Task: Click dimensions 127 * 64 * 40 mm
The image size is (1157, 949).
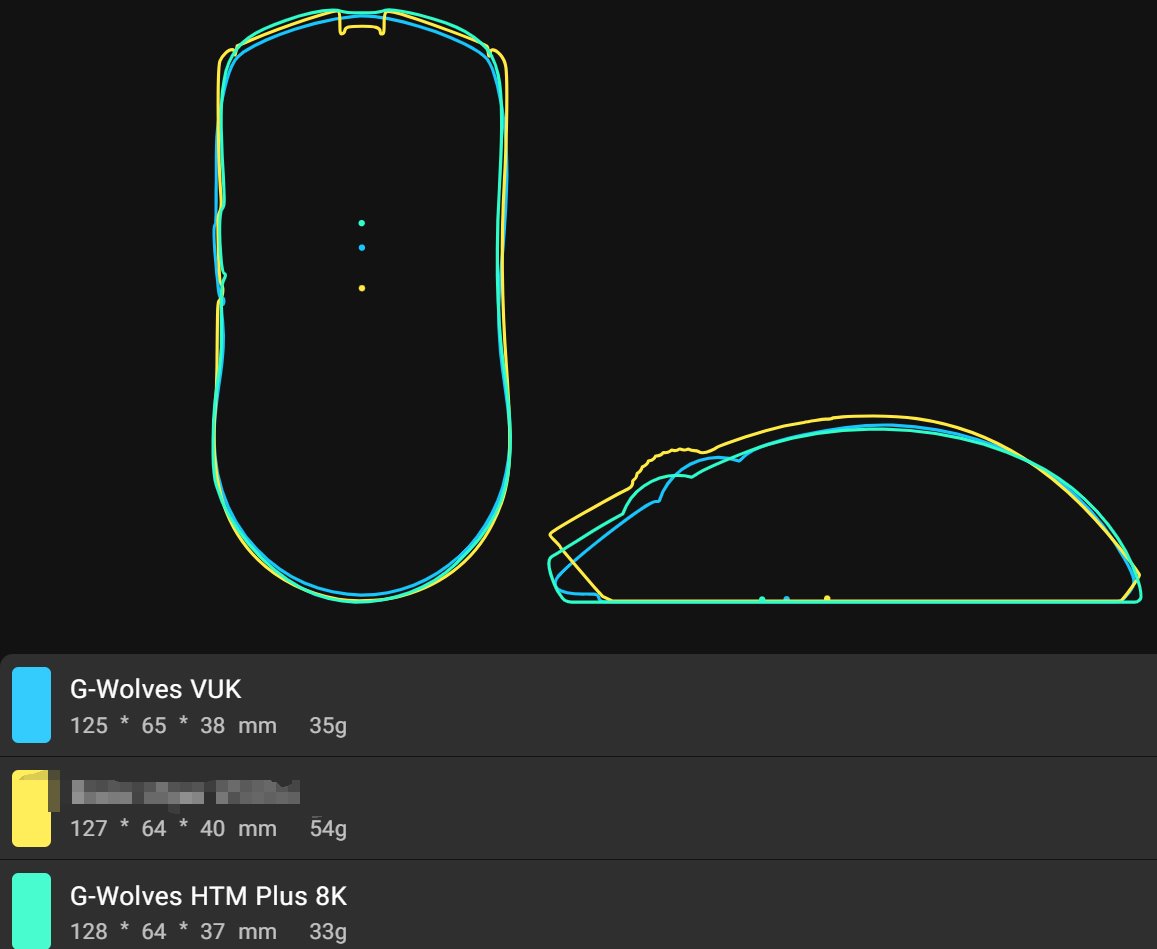Action: (x=173, y=829)
